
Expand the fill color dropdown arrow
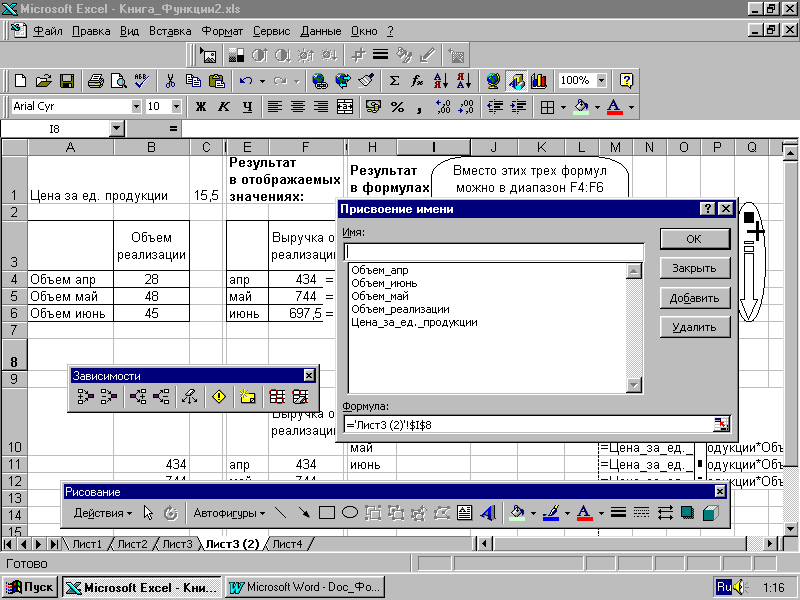pyautogui.click(x=597, y=107)
